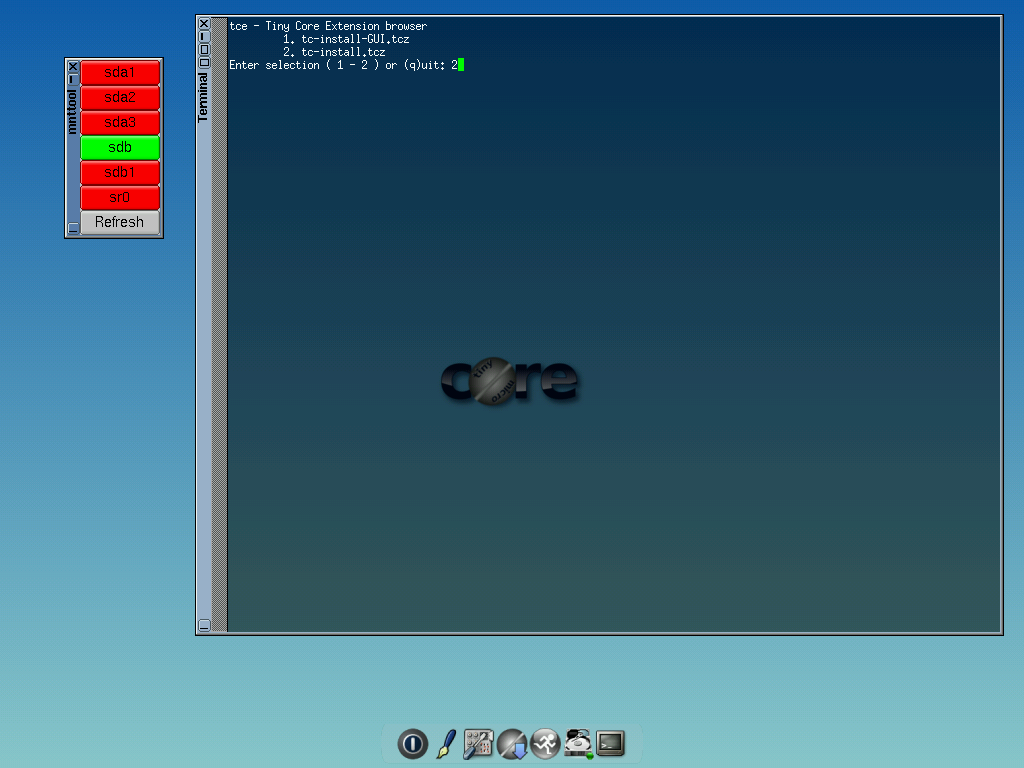Open the Apps extension browser dock icon
This screenshot has width=1024, height=768.
tap(512, 744)
